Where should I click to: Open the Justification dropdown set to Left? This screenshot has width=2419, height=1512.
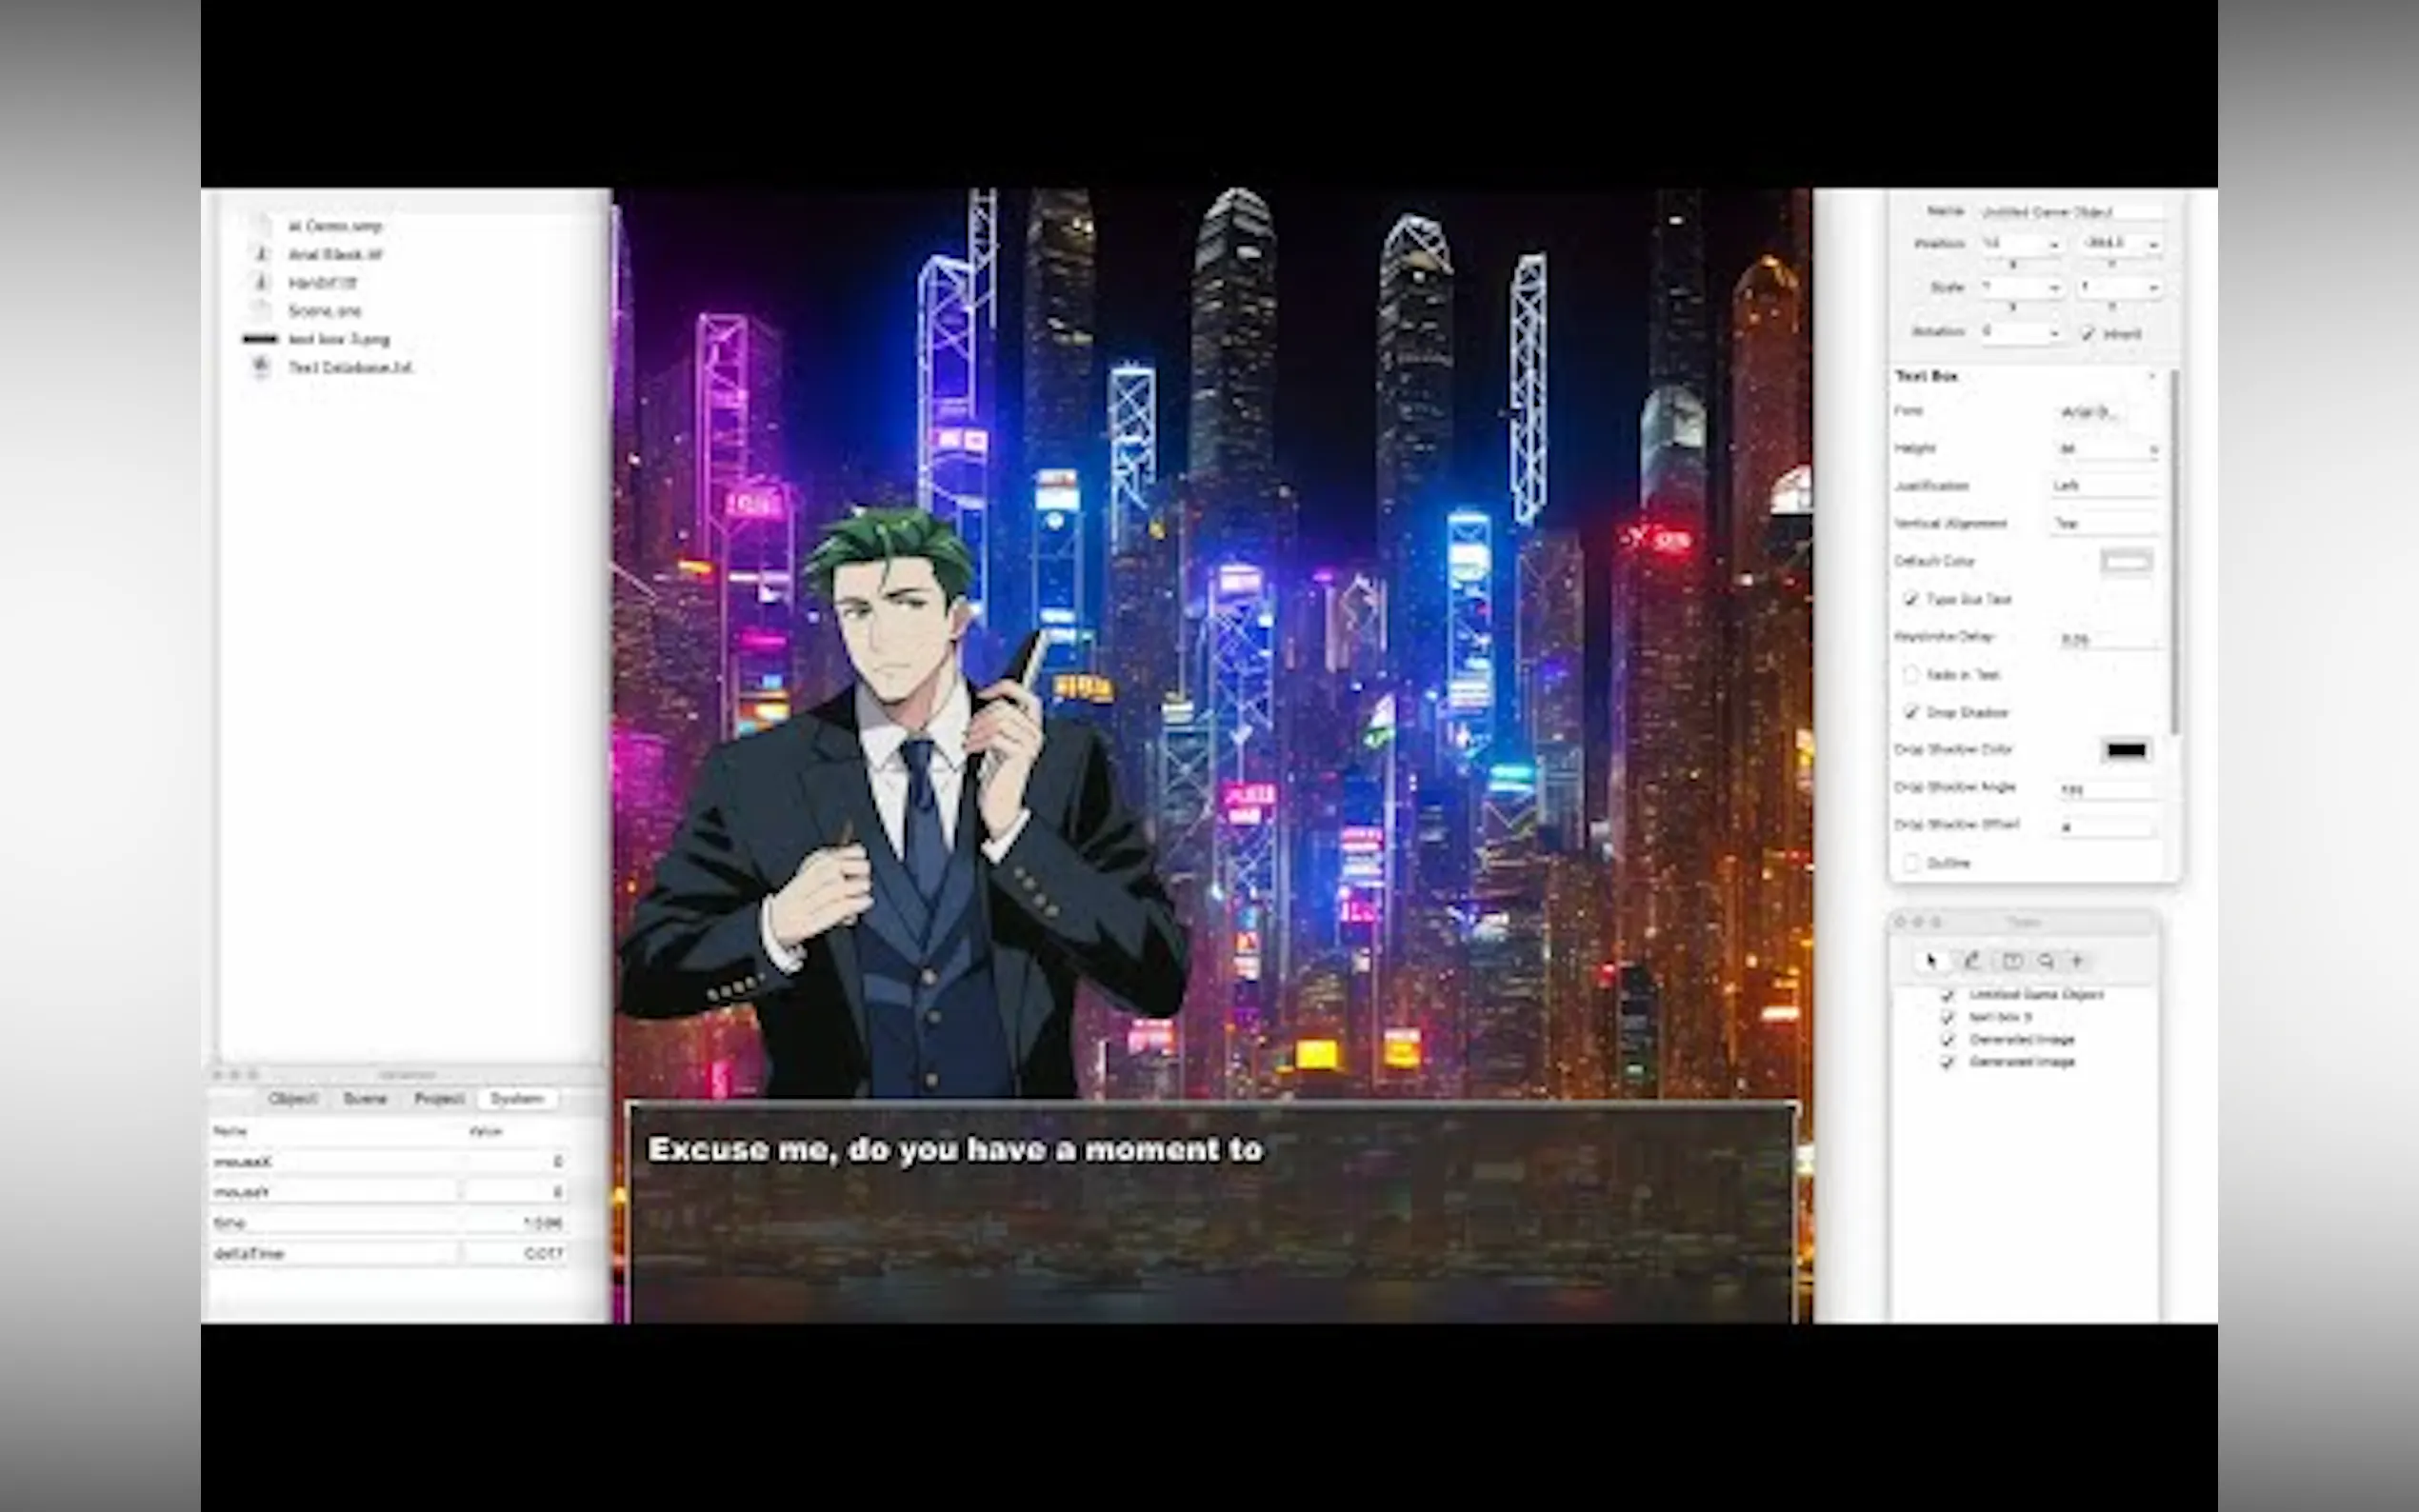[2103, 486]
